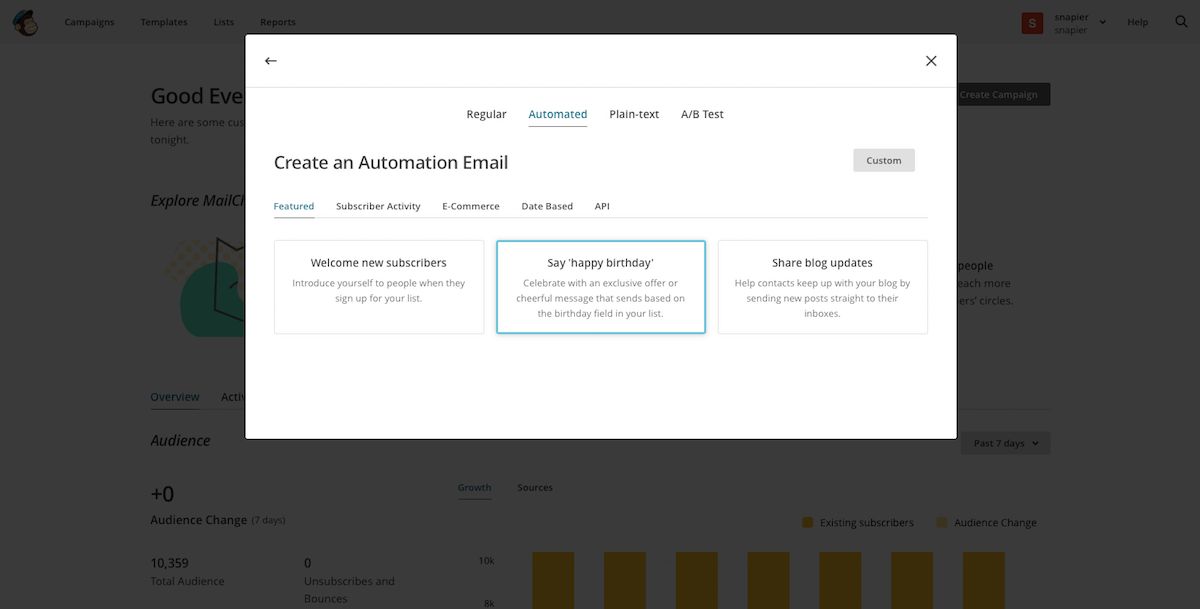Click the Mailchimp monkey logo

(x=25, y=22)
